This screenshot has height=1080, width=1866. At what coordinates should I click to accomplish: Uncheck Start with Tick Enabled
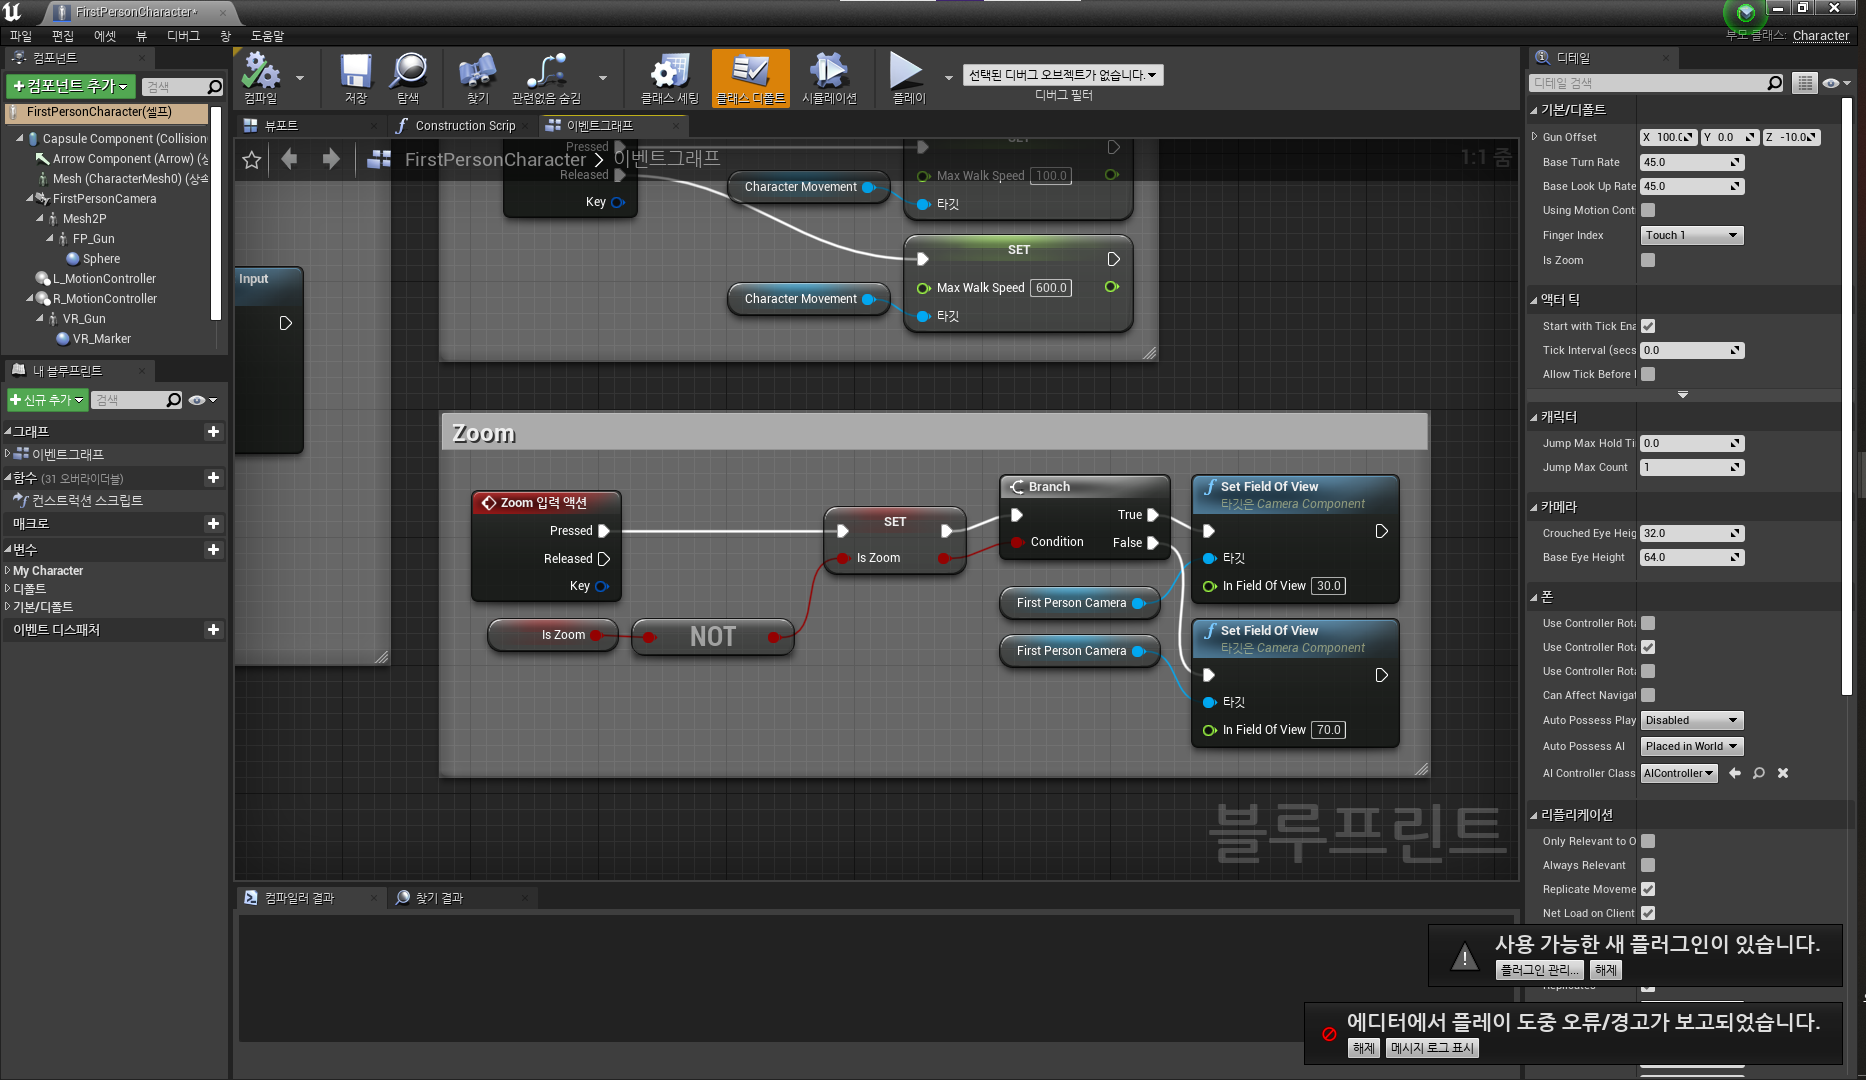point(1648,326)
